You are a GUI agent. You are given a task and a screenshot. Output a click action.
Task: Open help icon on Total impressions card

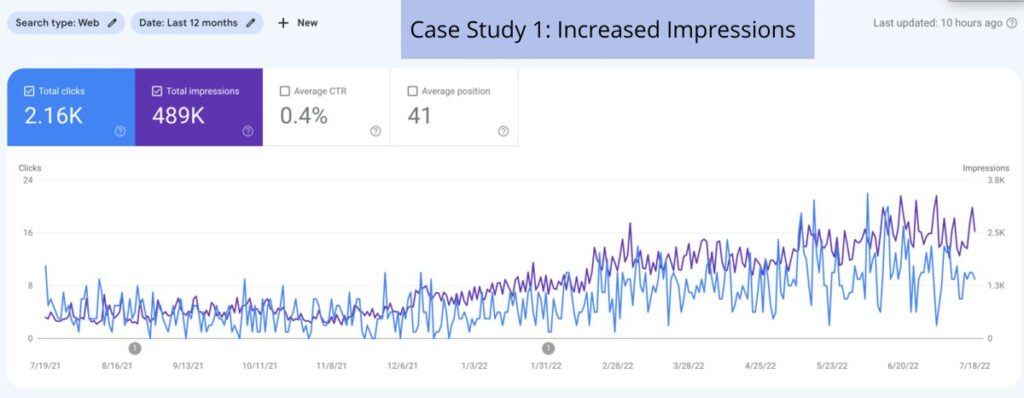tap(248, 131)
